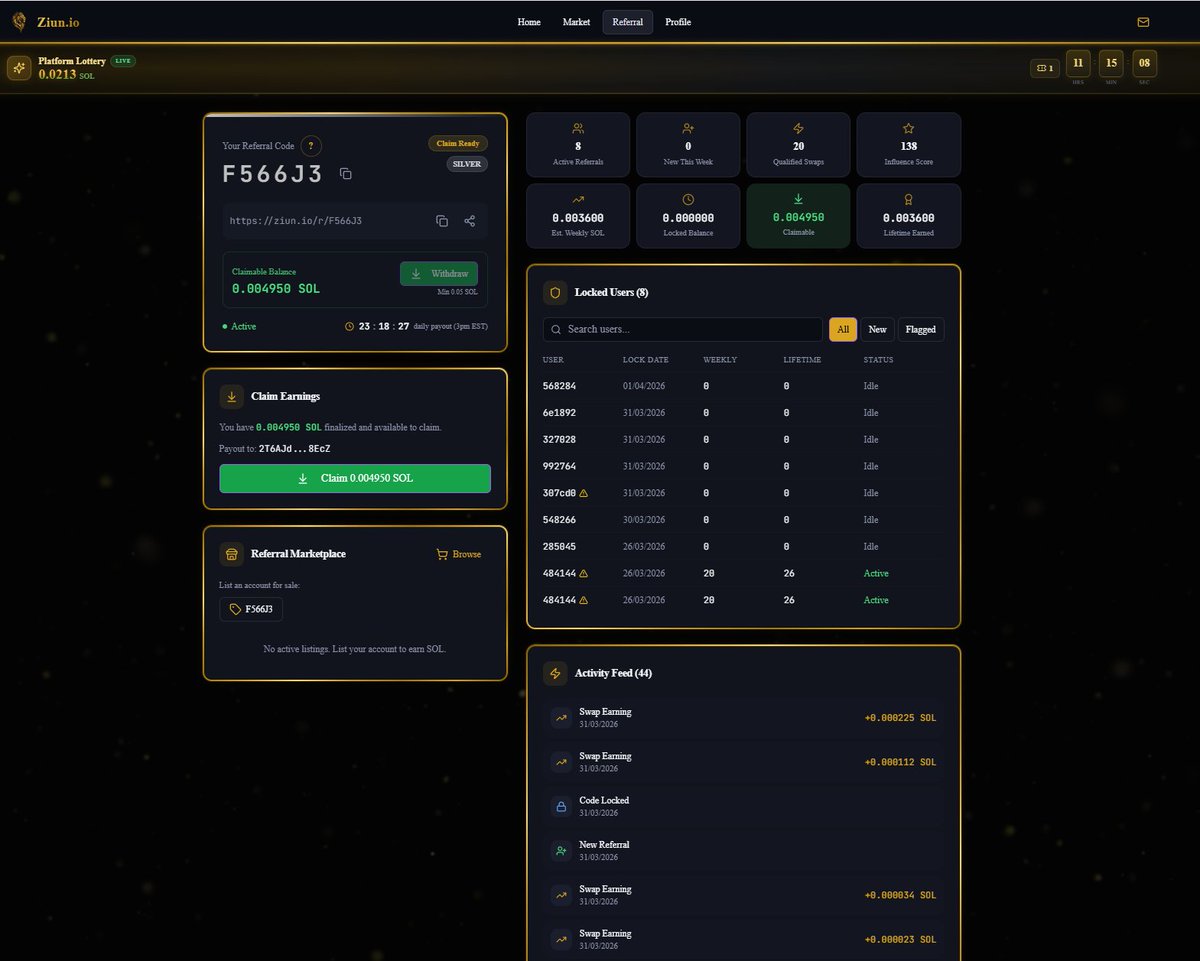The height and width of the screenshot is (961, 1200).
Task: Click the WEEKLY column header
Action: (x=720, y=360)
